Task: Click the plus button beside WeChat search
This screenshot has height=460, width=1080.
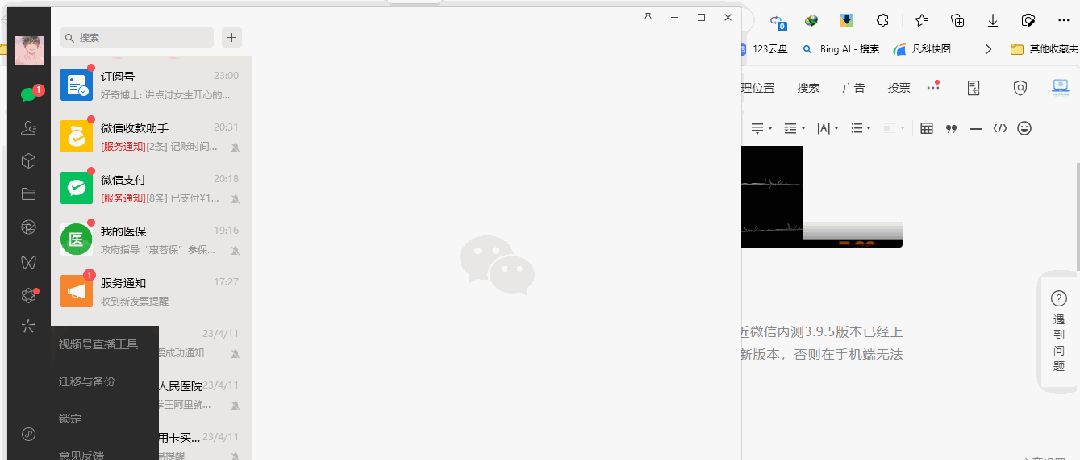Action: click(x=231, y=37)
